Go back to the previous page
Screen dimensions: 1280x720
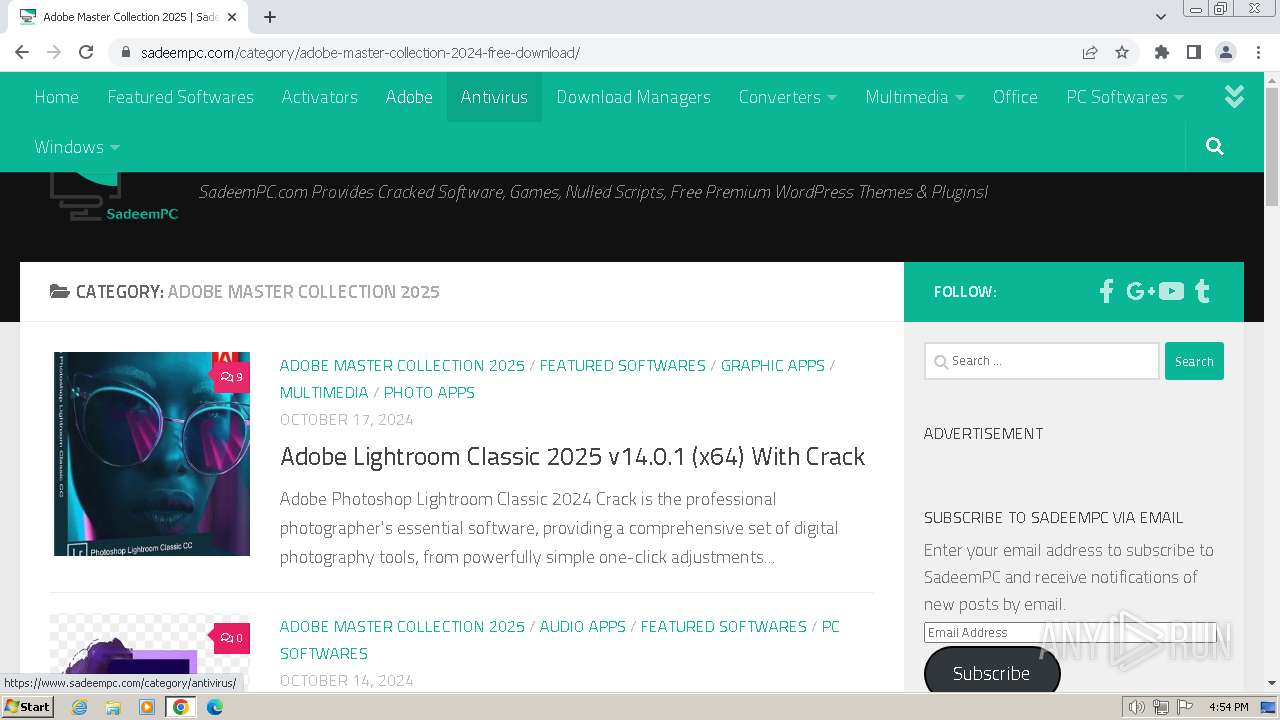[22, 52]
